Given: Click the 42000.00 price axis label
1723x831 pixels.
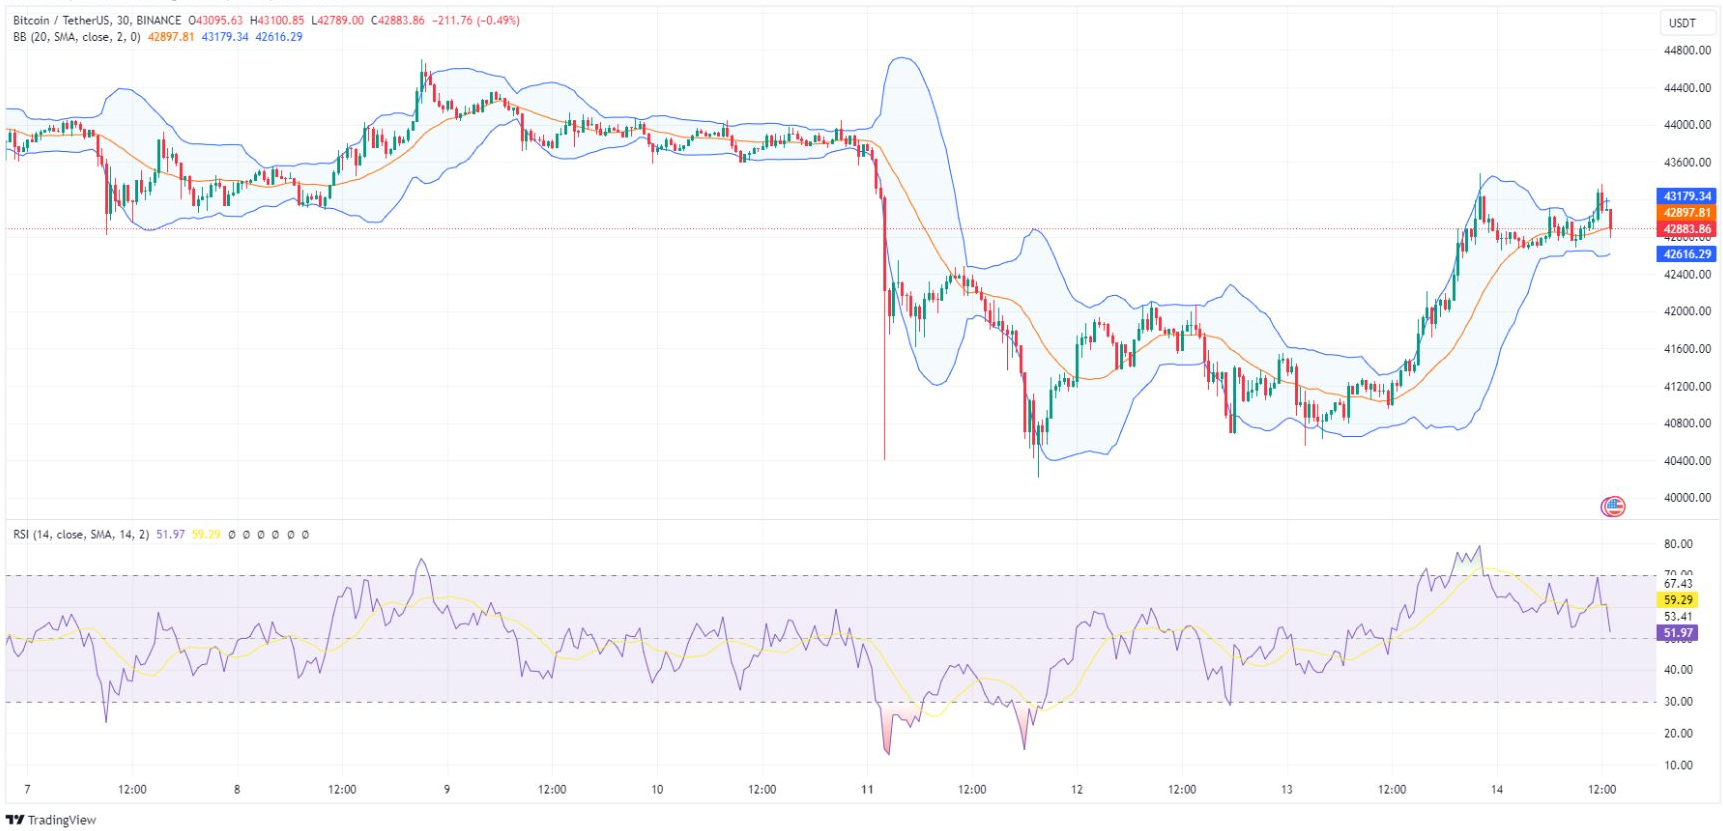Looking at the screenshot, I should [x=1687, y=311].
